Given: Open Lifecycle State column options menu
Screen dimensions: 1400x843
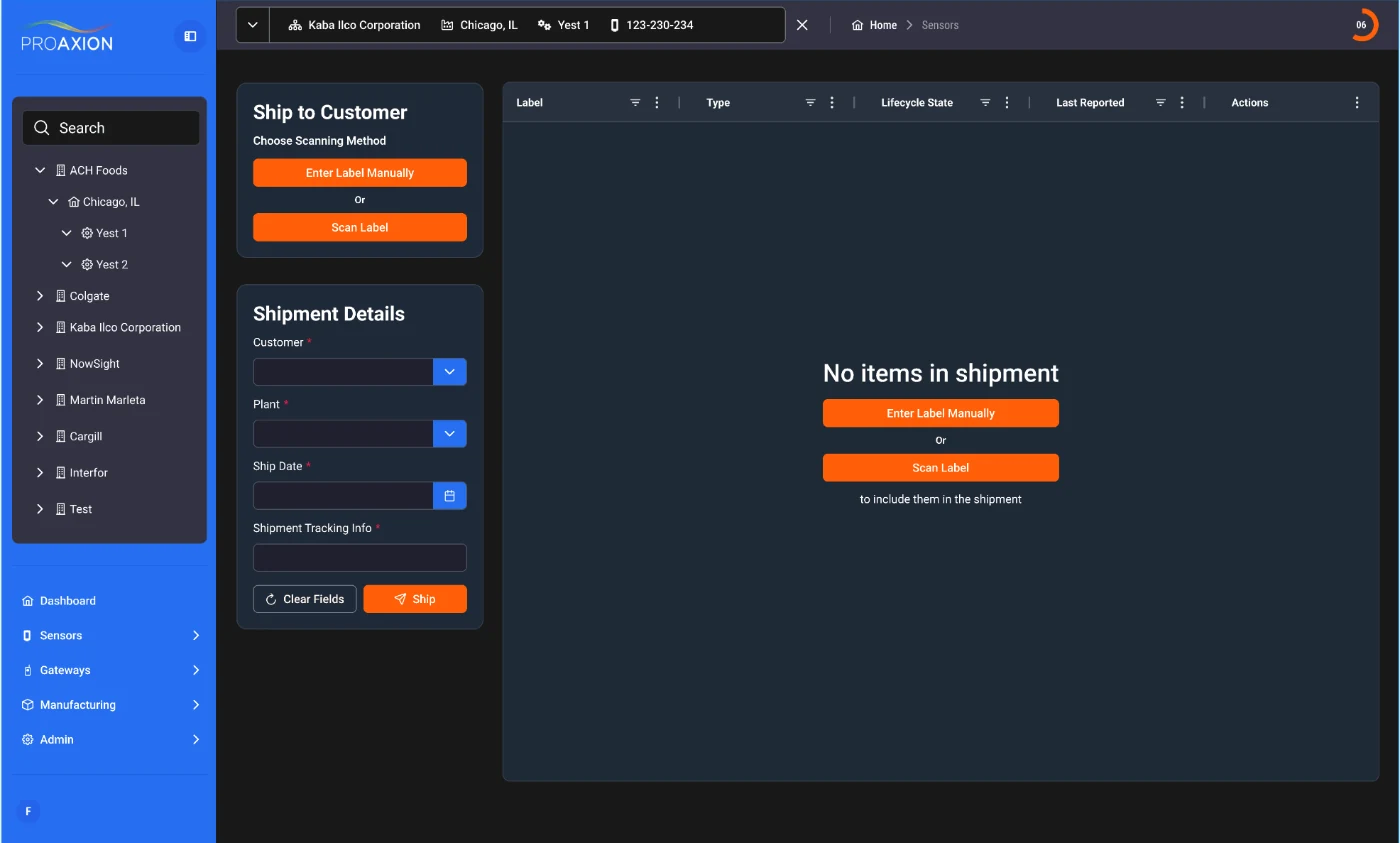Looking at the screenshot, I should [1007, 103].
